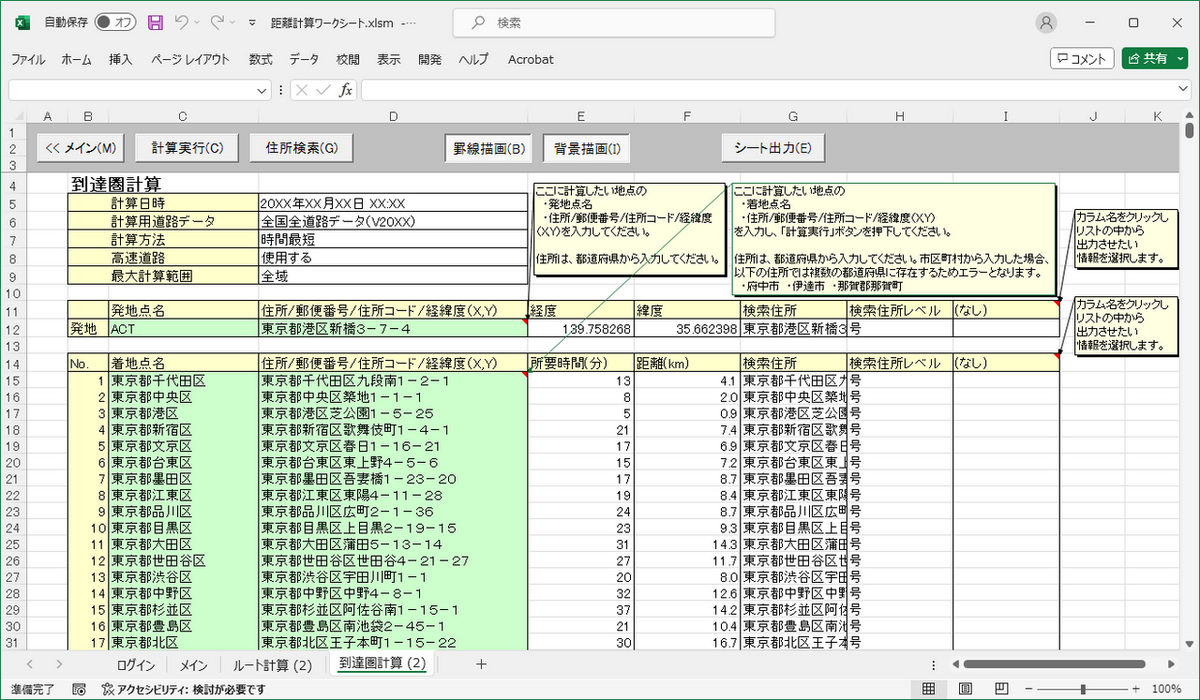The image size is (1200, 700).
Task: Expand the Name Box dropdown arrow
Action: pos(263,90)
